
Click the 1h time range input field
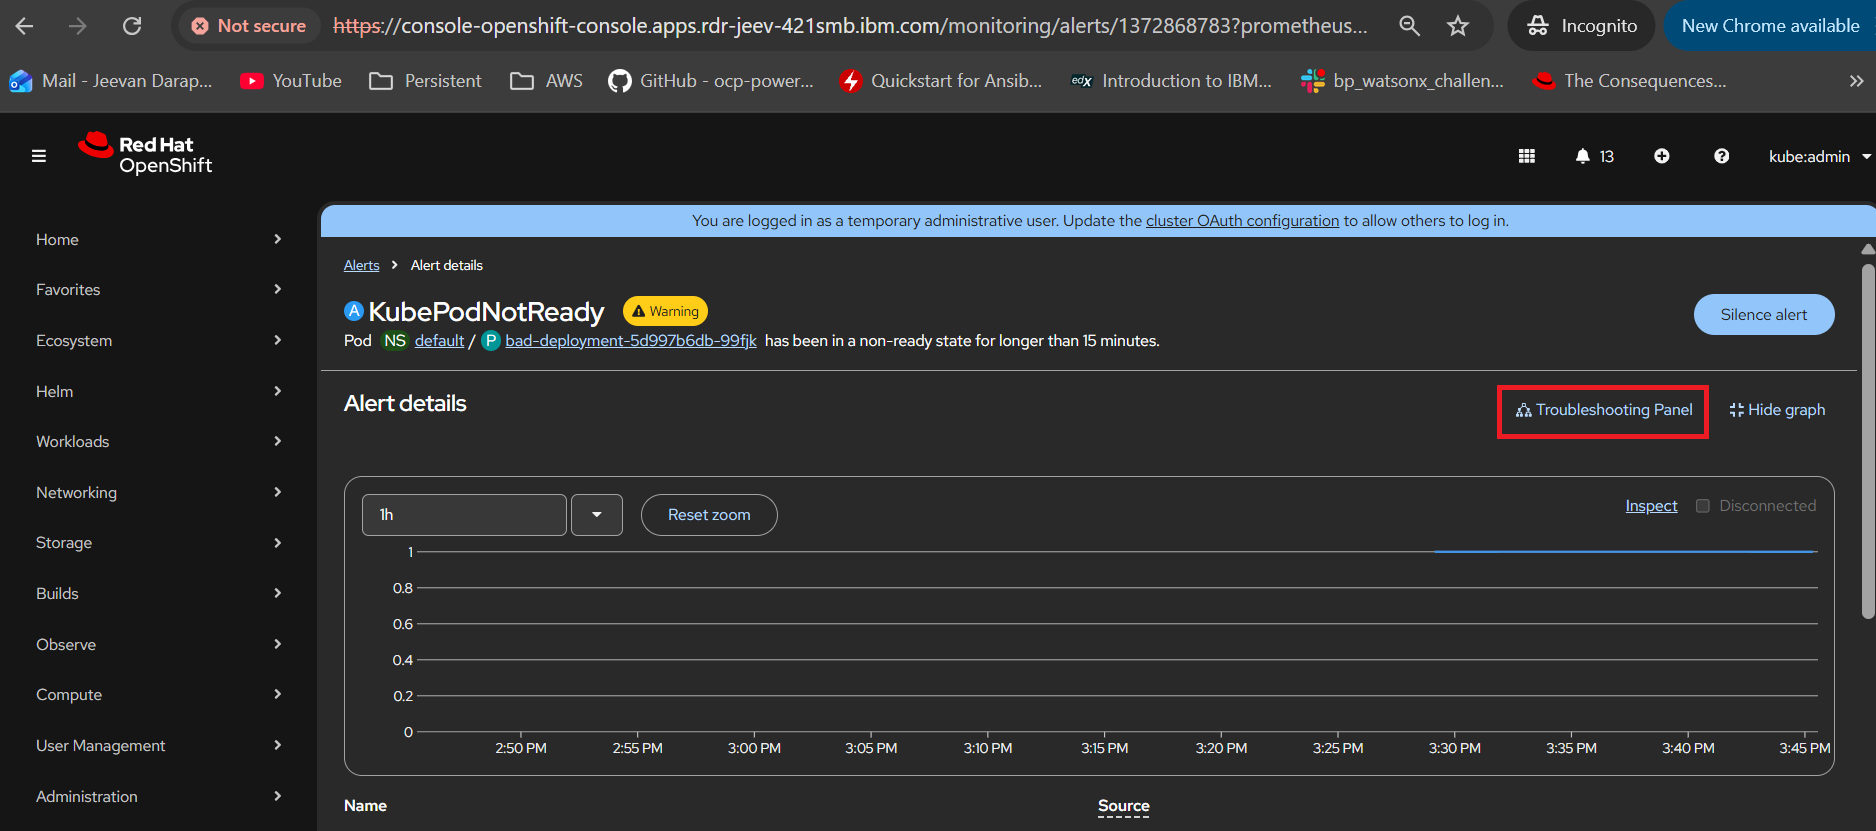464,515
